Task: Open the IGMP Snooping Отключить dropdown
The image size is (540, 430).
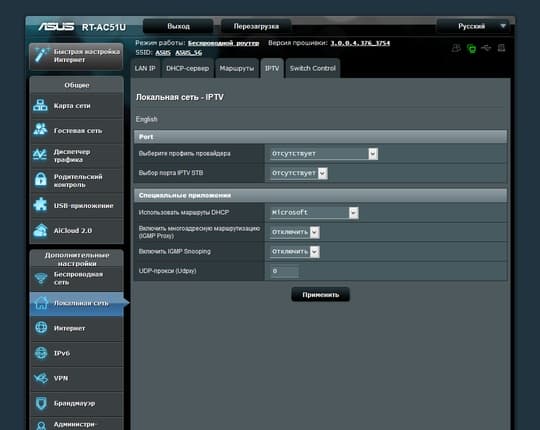Action: pos(295,252)
